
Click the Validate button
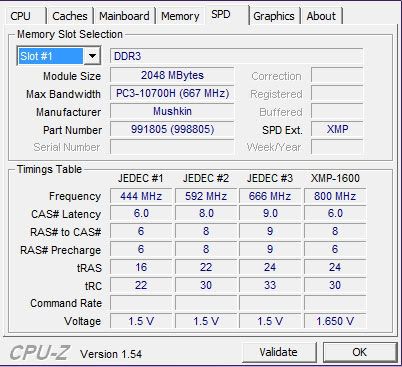[x=279, y=352]
